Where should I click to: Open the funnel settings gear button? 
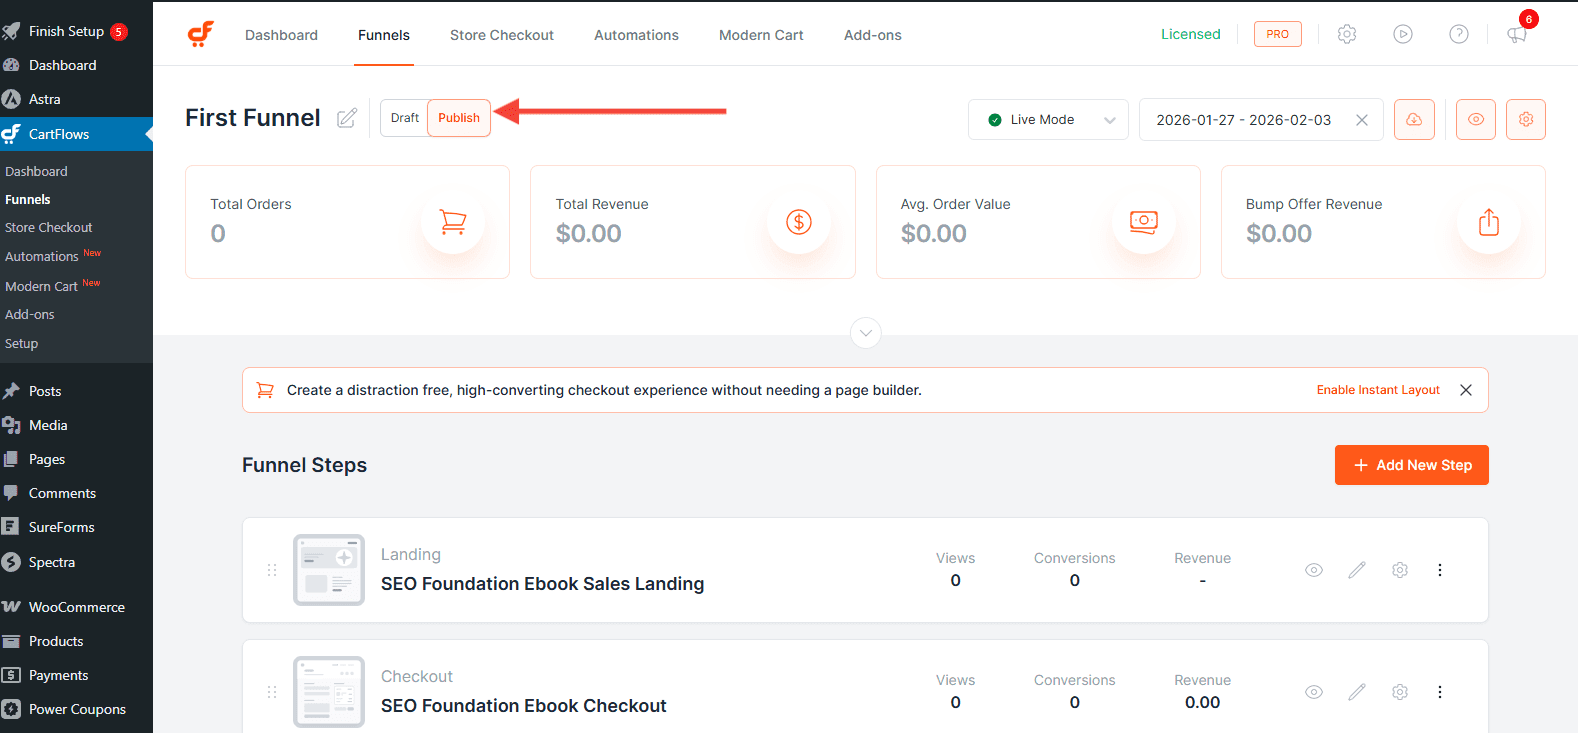pos(1526,119)
